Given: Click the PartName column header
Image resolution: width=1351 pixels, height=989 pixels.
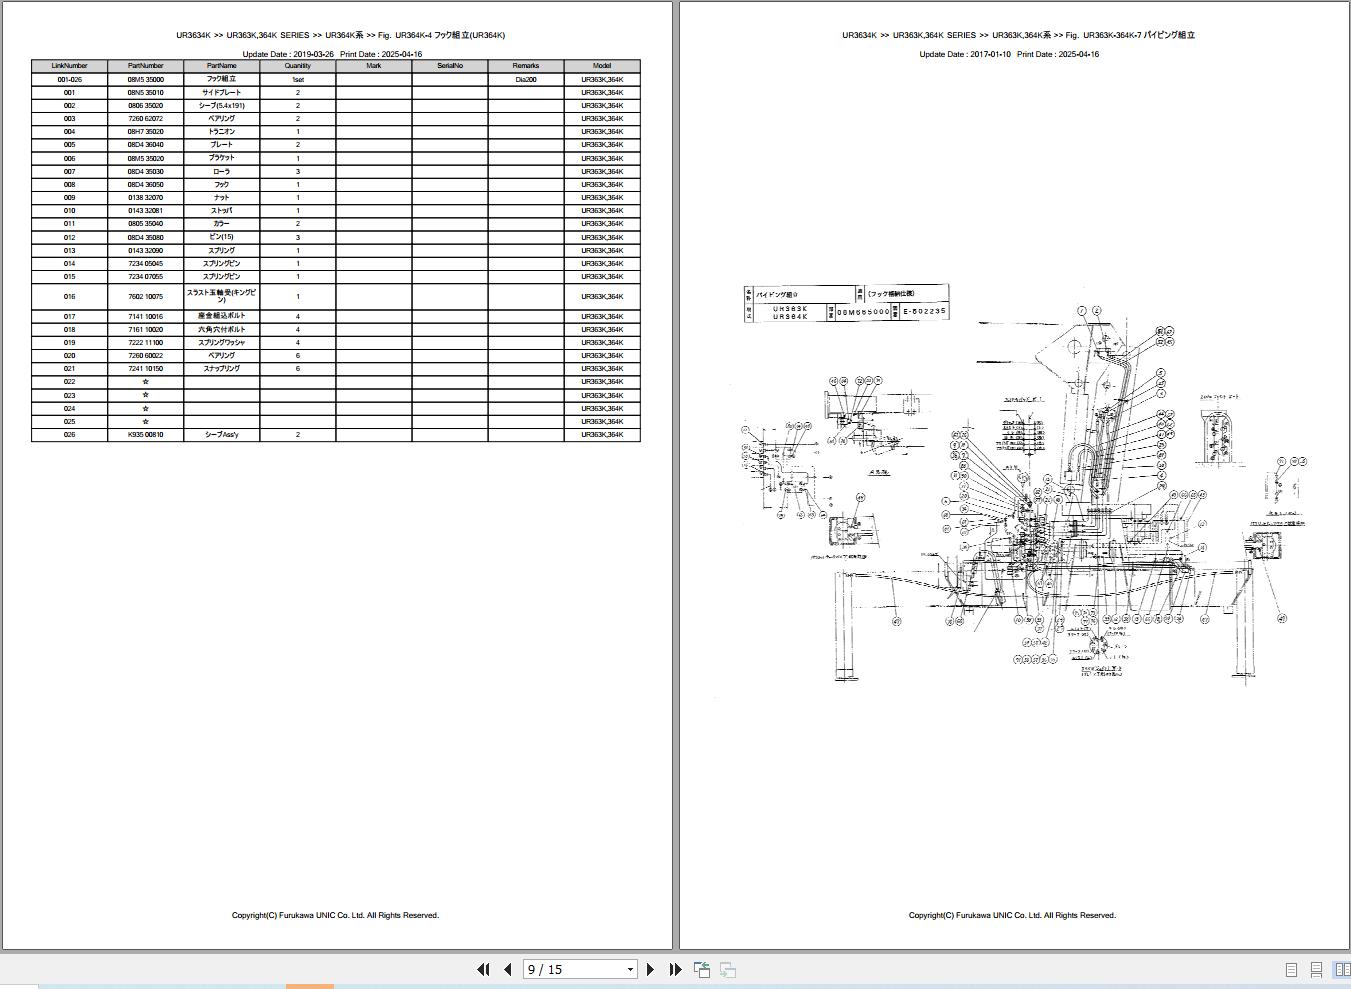Looking at the screenshot, I should pyautogui.click(x=221, y=66).
